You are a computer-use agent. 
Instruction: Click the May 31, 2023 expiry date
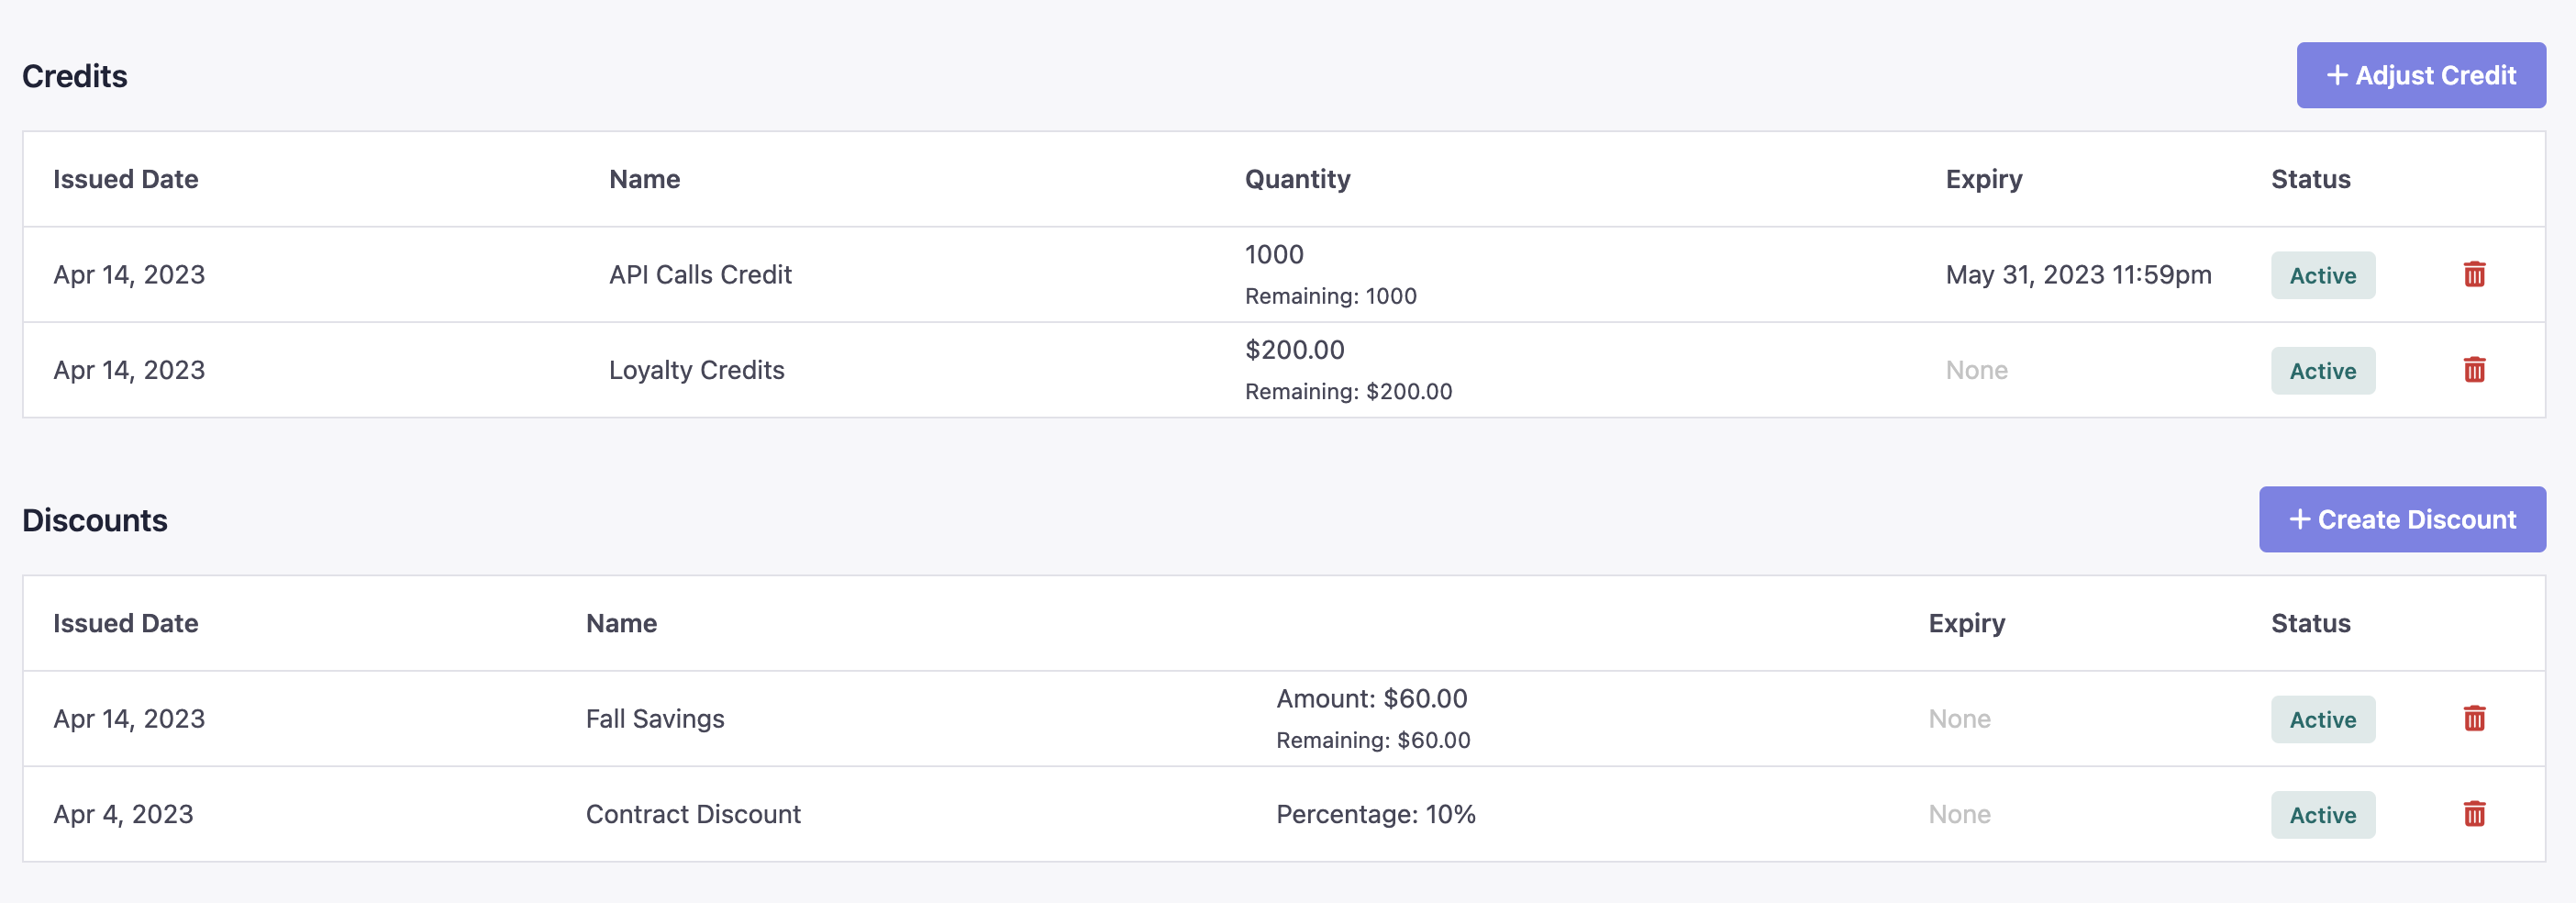[x=2078, y=274]
